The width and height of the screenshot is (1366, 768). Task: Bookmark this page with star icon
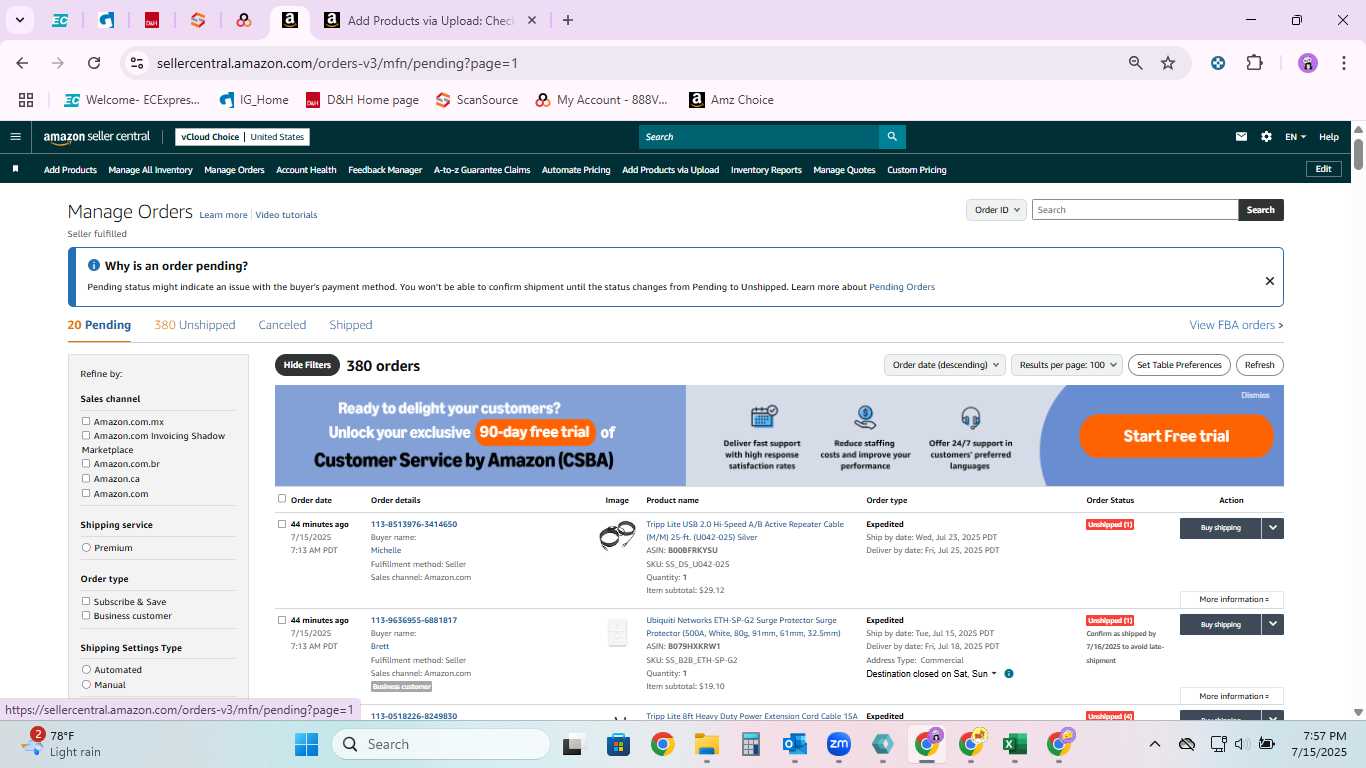1168,63
